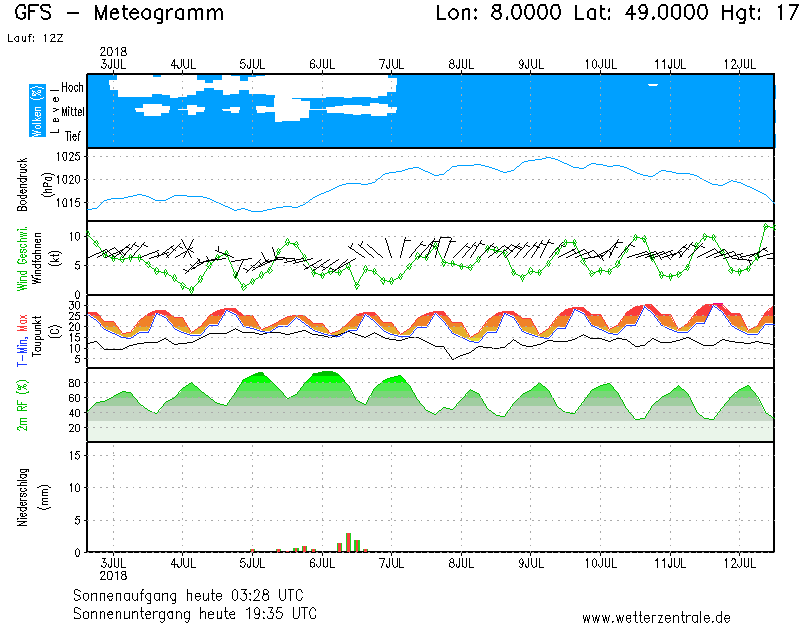The width and height of the screenshot is (800, 625).
Task: Click the Tief cloud level label
Action: click(73, 135)
